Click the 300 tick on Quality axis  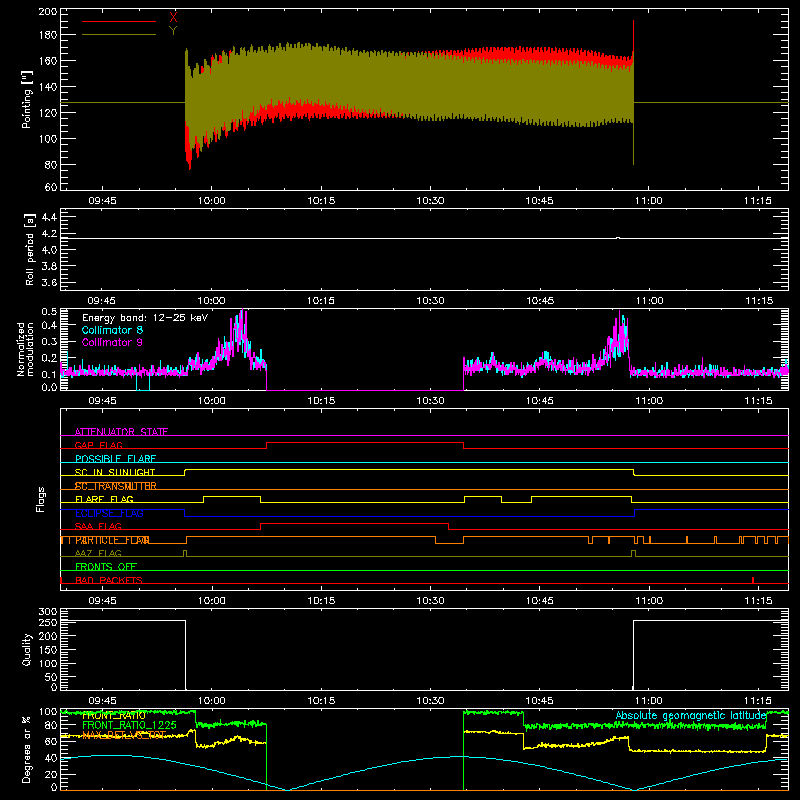[x=48, y=612]
